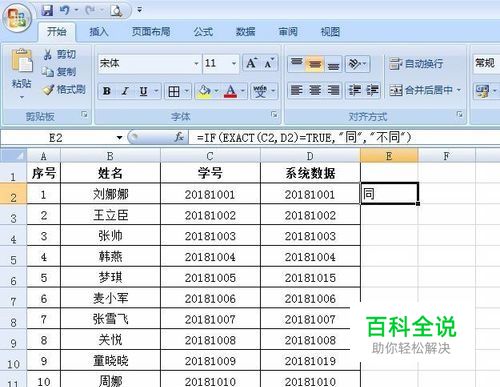The height and width of the screenshot is (387, 500).
Task: Increase font size with large A
Action: pos(251,63)
